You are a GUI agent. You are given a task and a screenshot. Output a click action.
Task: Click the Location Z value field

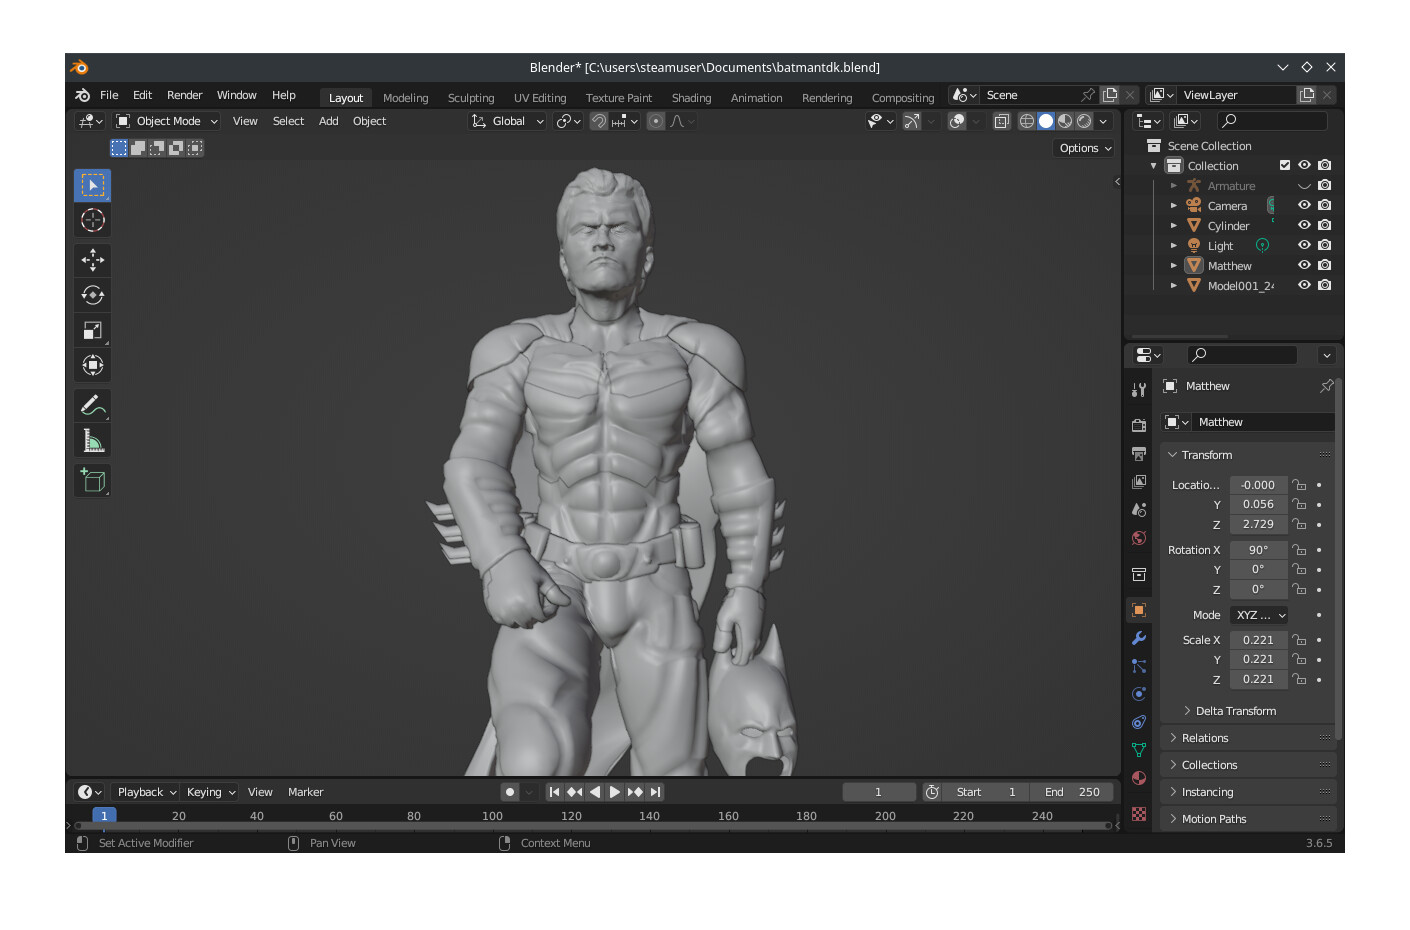point(1258,524)
